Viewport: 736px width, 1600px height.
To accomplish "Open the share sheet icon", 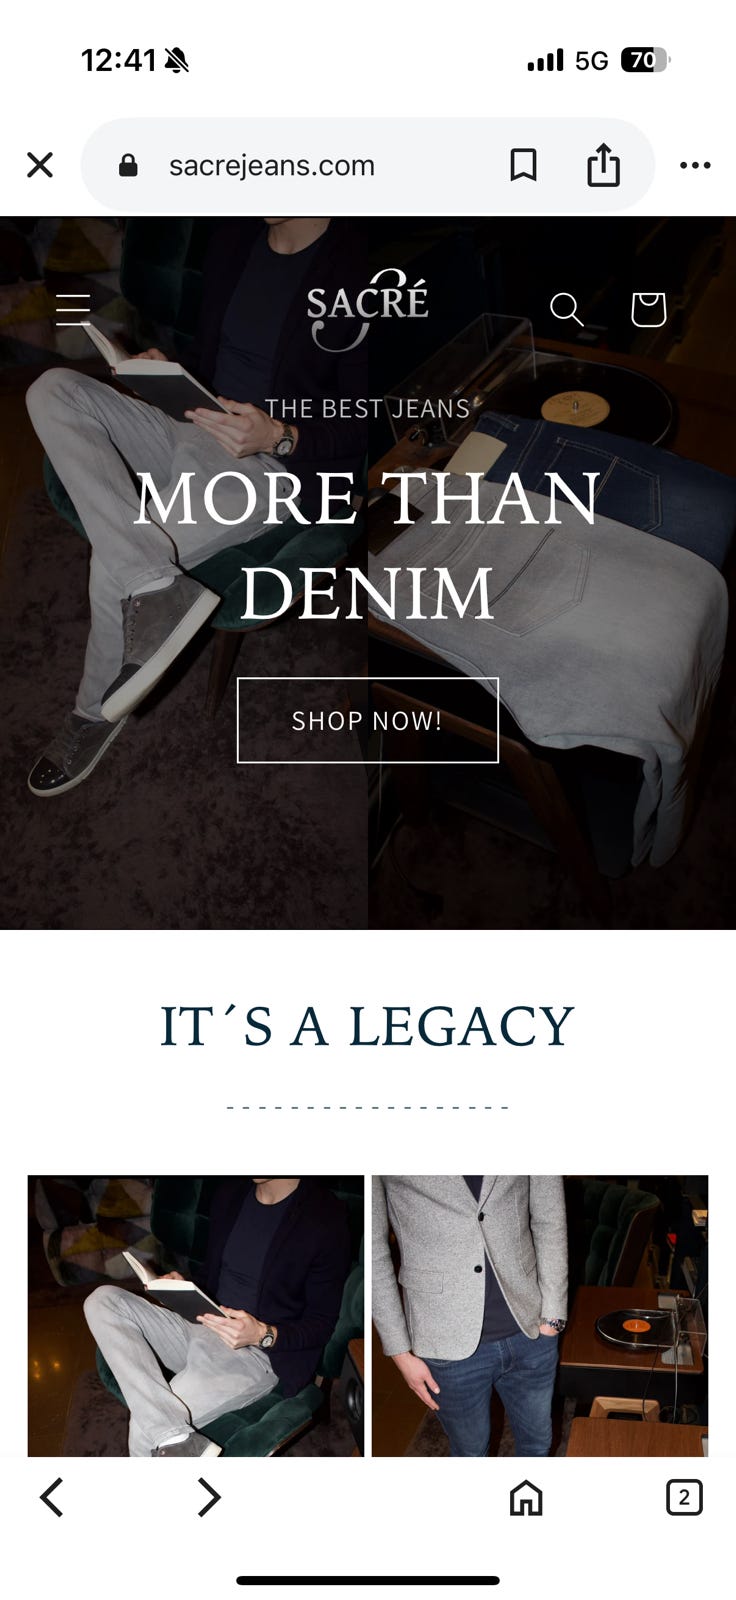I will (603, 164).
